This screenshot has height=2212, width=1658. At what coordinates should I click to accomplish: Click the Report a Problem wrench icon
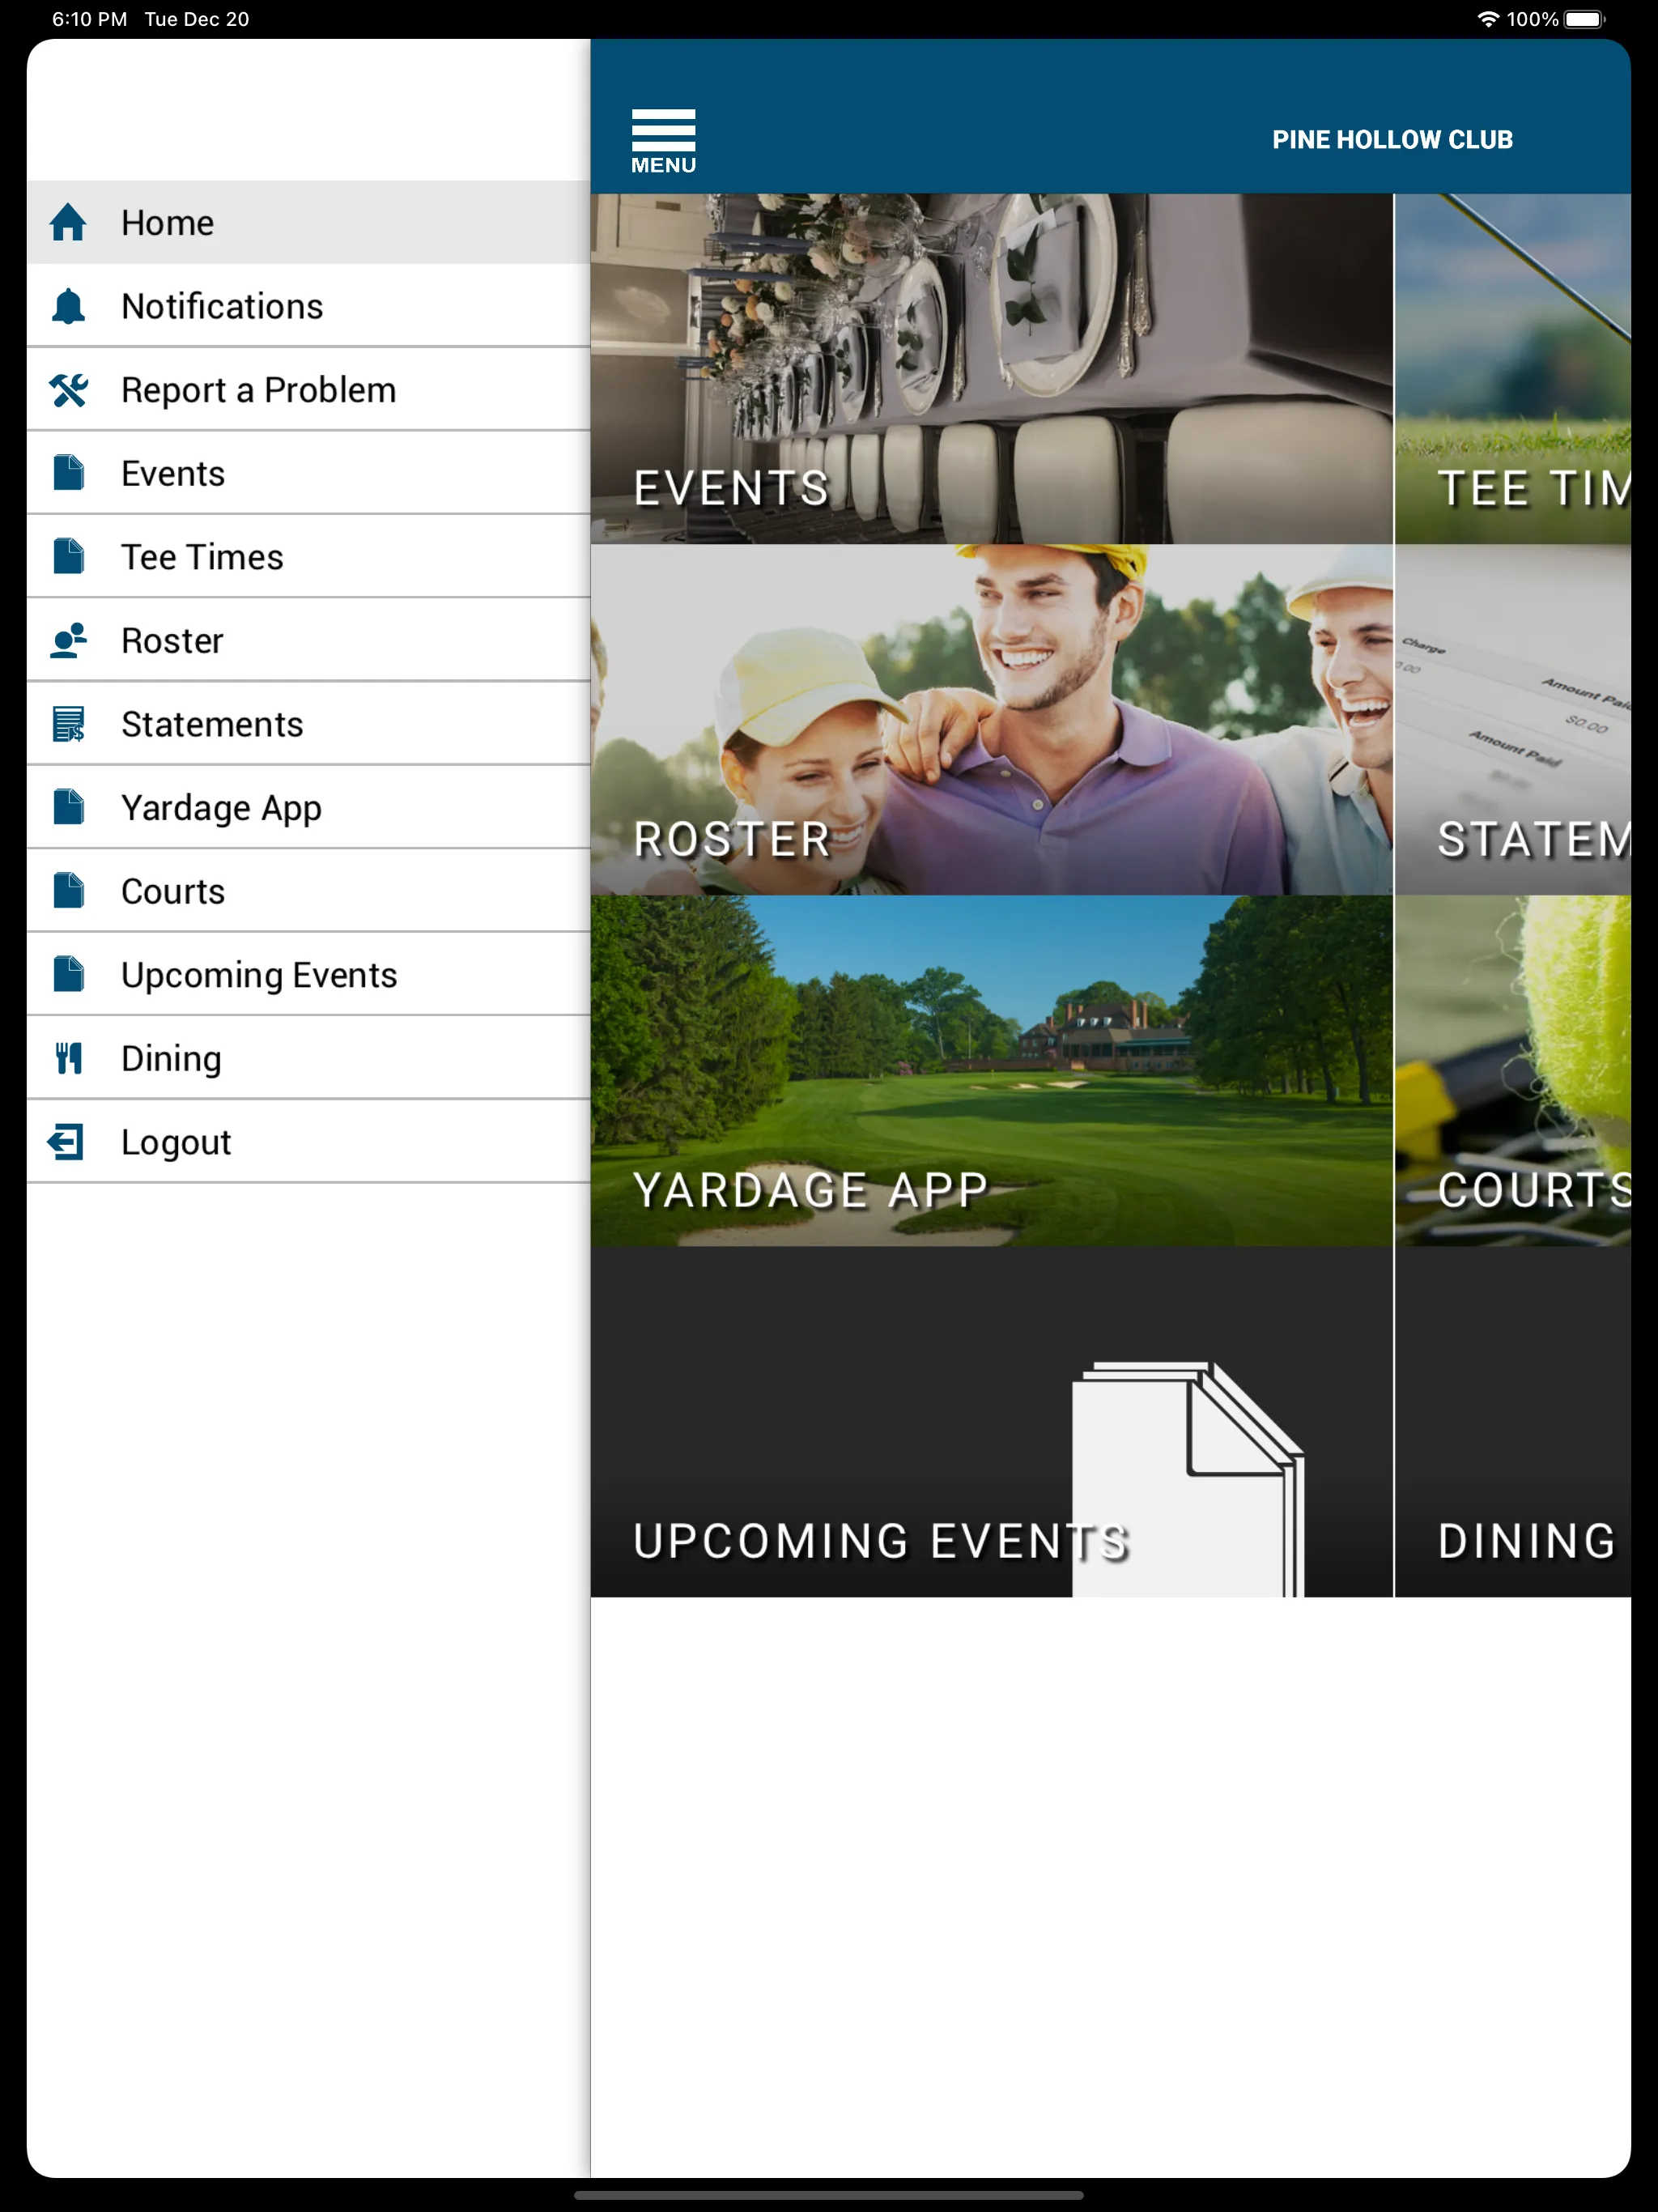(68, 389)
